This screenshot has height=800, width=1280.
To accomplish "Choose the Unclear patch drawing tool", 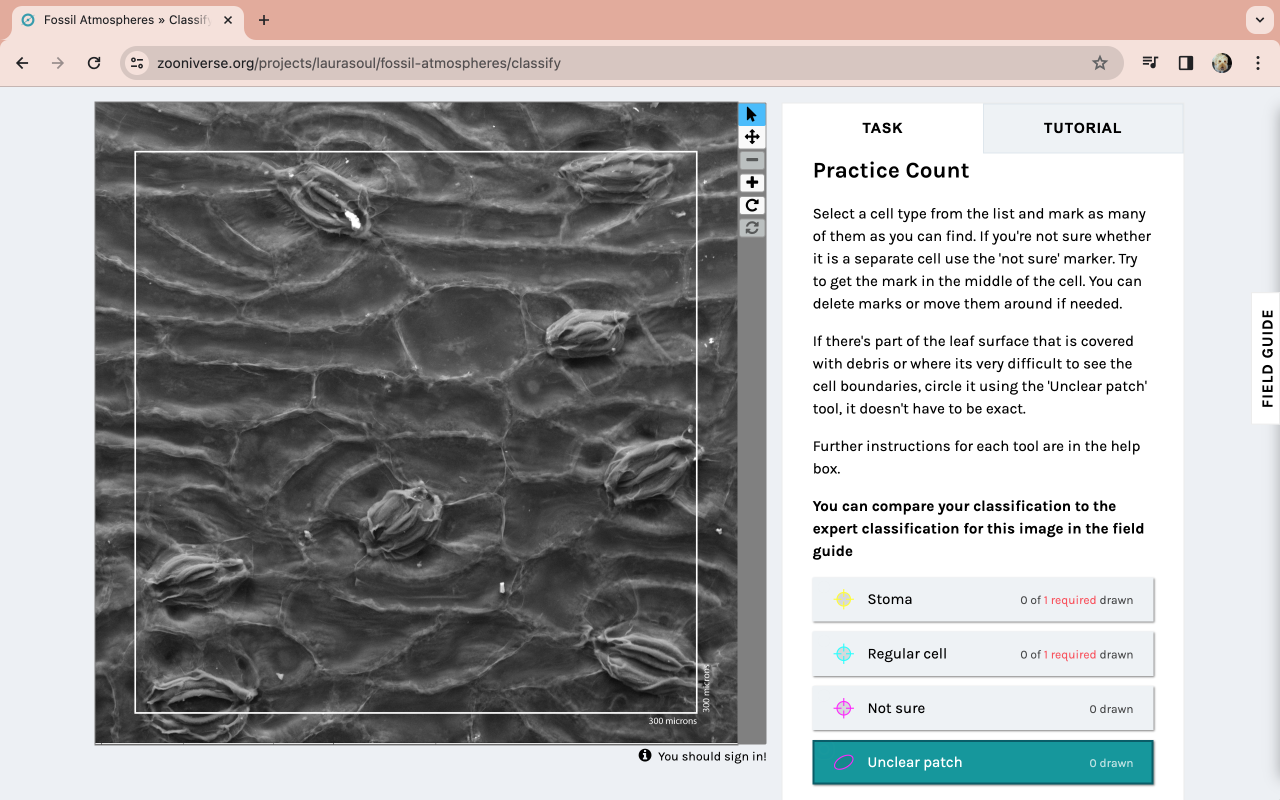I will pyautogui.click(x=983, y=762).
